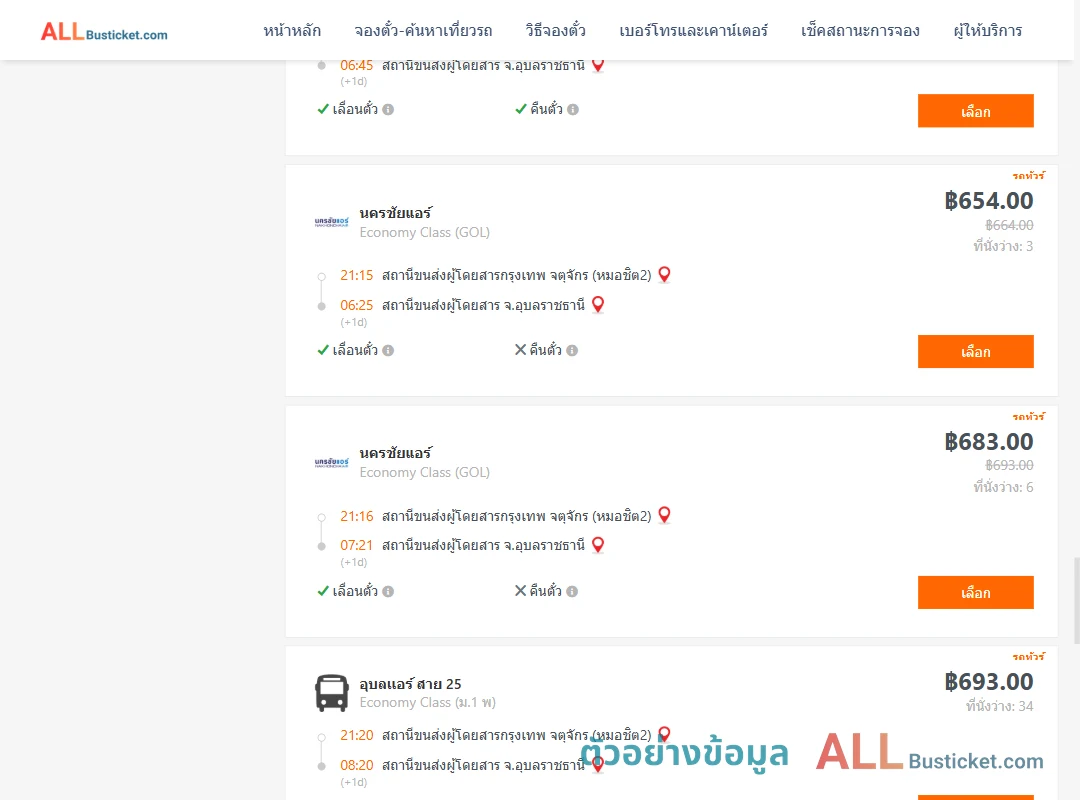Open the วิธีจองตั๋ว menu item

click(x=555, y=31)
